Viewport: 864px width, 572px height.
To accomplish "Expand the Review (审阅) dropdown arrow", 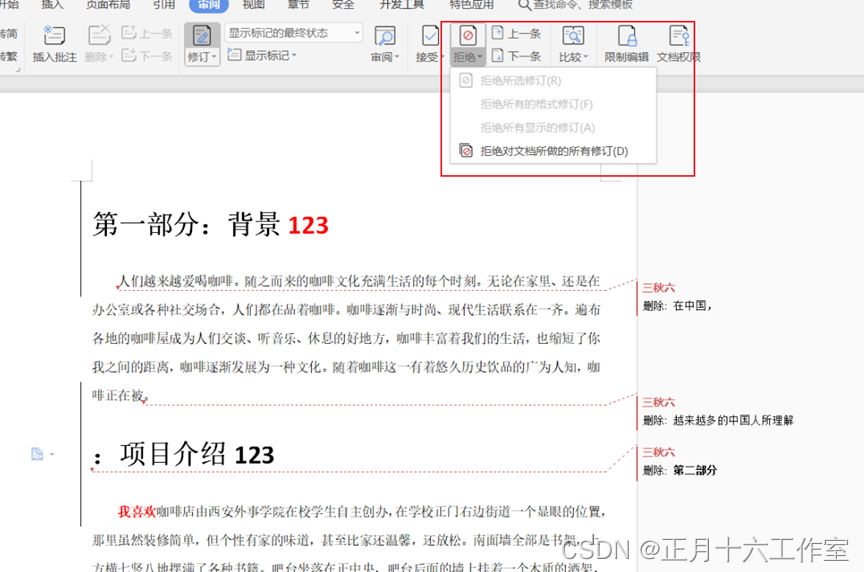I will [x=397, y=57].
